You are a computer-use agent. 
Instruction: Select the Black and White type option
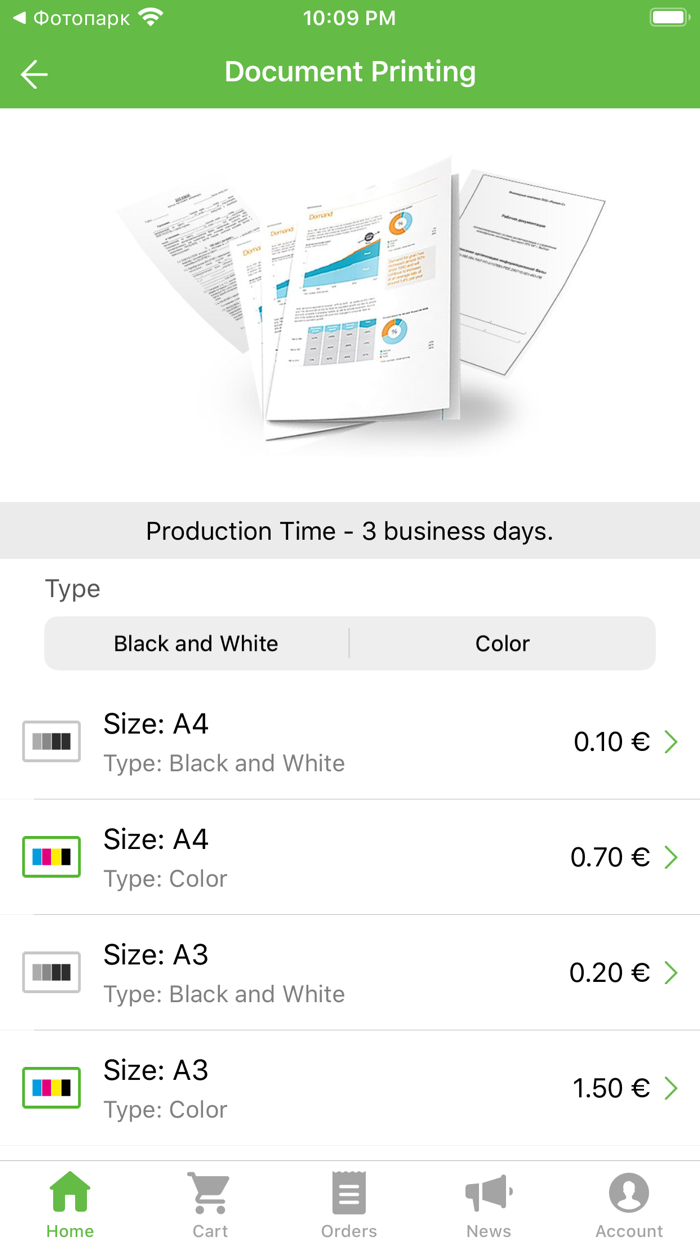point(196,643)
